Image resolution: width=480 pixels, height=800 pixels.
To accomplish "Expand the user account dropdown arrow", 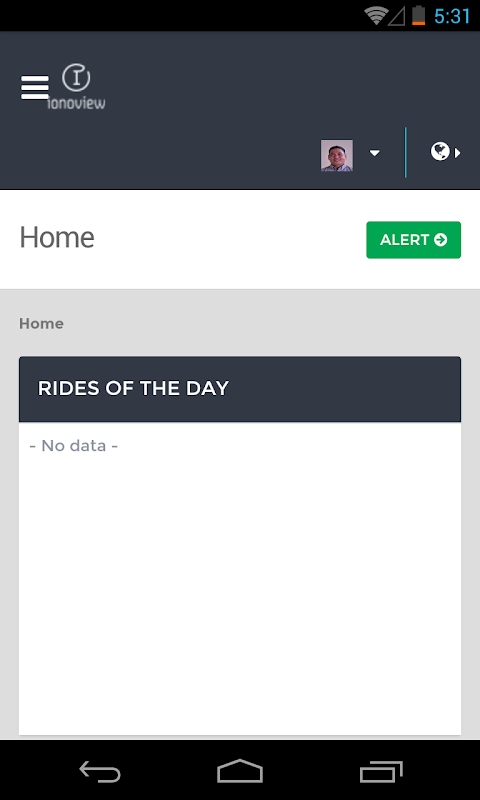I will pyautogui.click(x=375, y=153).
